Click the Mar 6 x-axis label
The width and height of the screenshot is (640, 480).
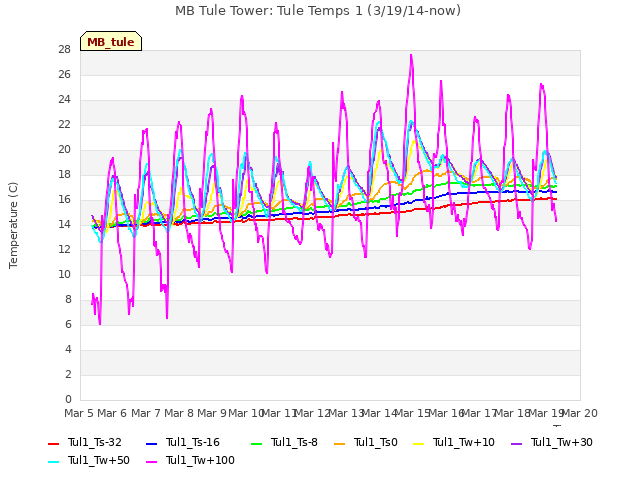pos(112,413)
